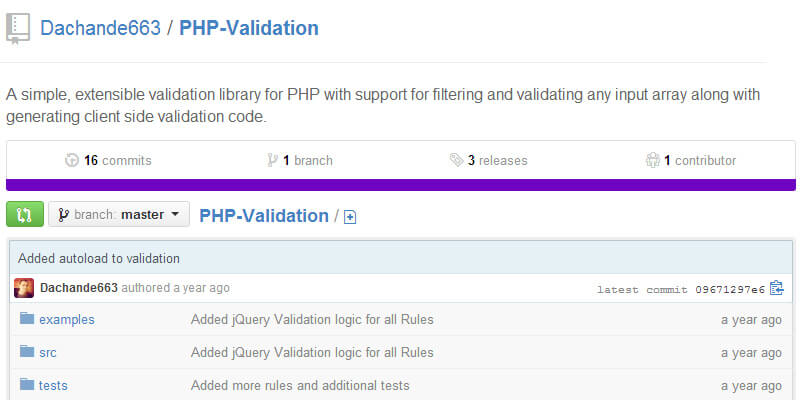Image resolution: width=800 pixels, height=400 pixels.
Task: Click the repository book icon
Action: point(18,27)
